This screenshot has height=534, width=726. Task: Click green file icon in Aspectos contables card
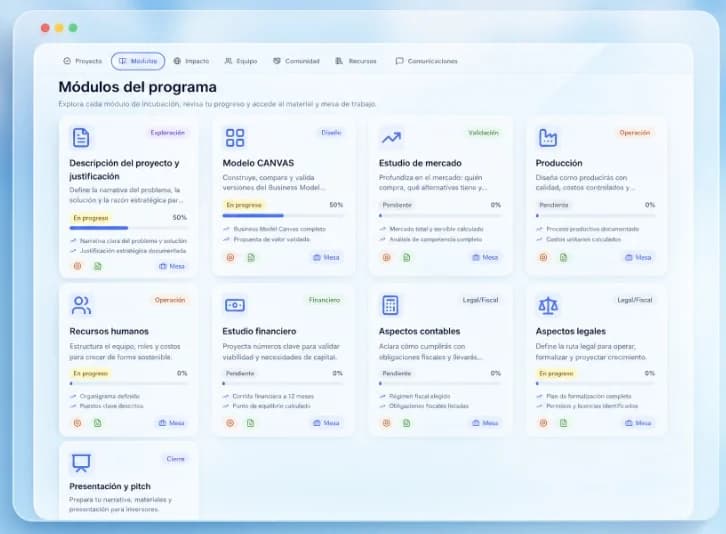point(407,423)
